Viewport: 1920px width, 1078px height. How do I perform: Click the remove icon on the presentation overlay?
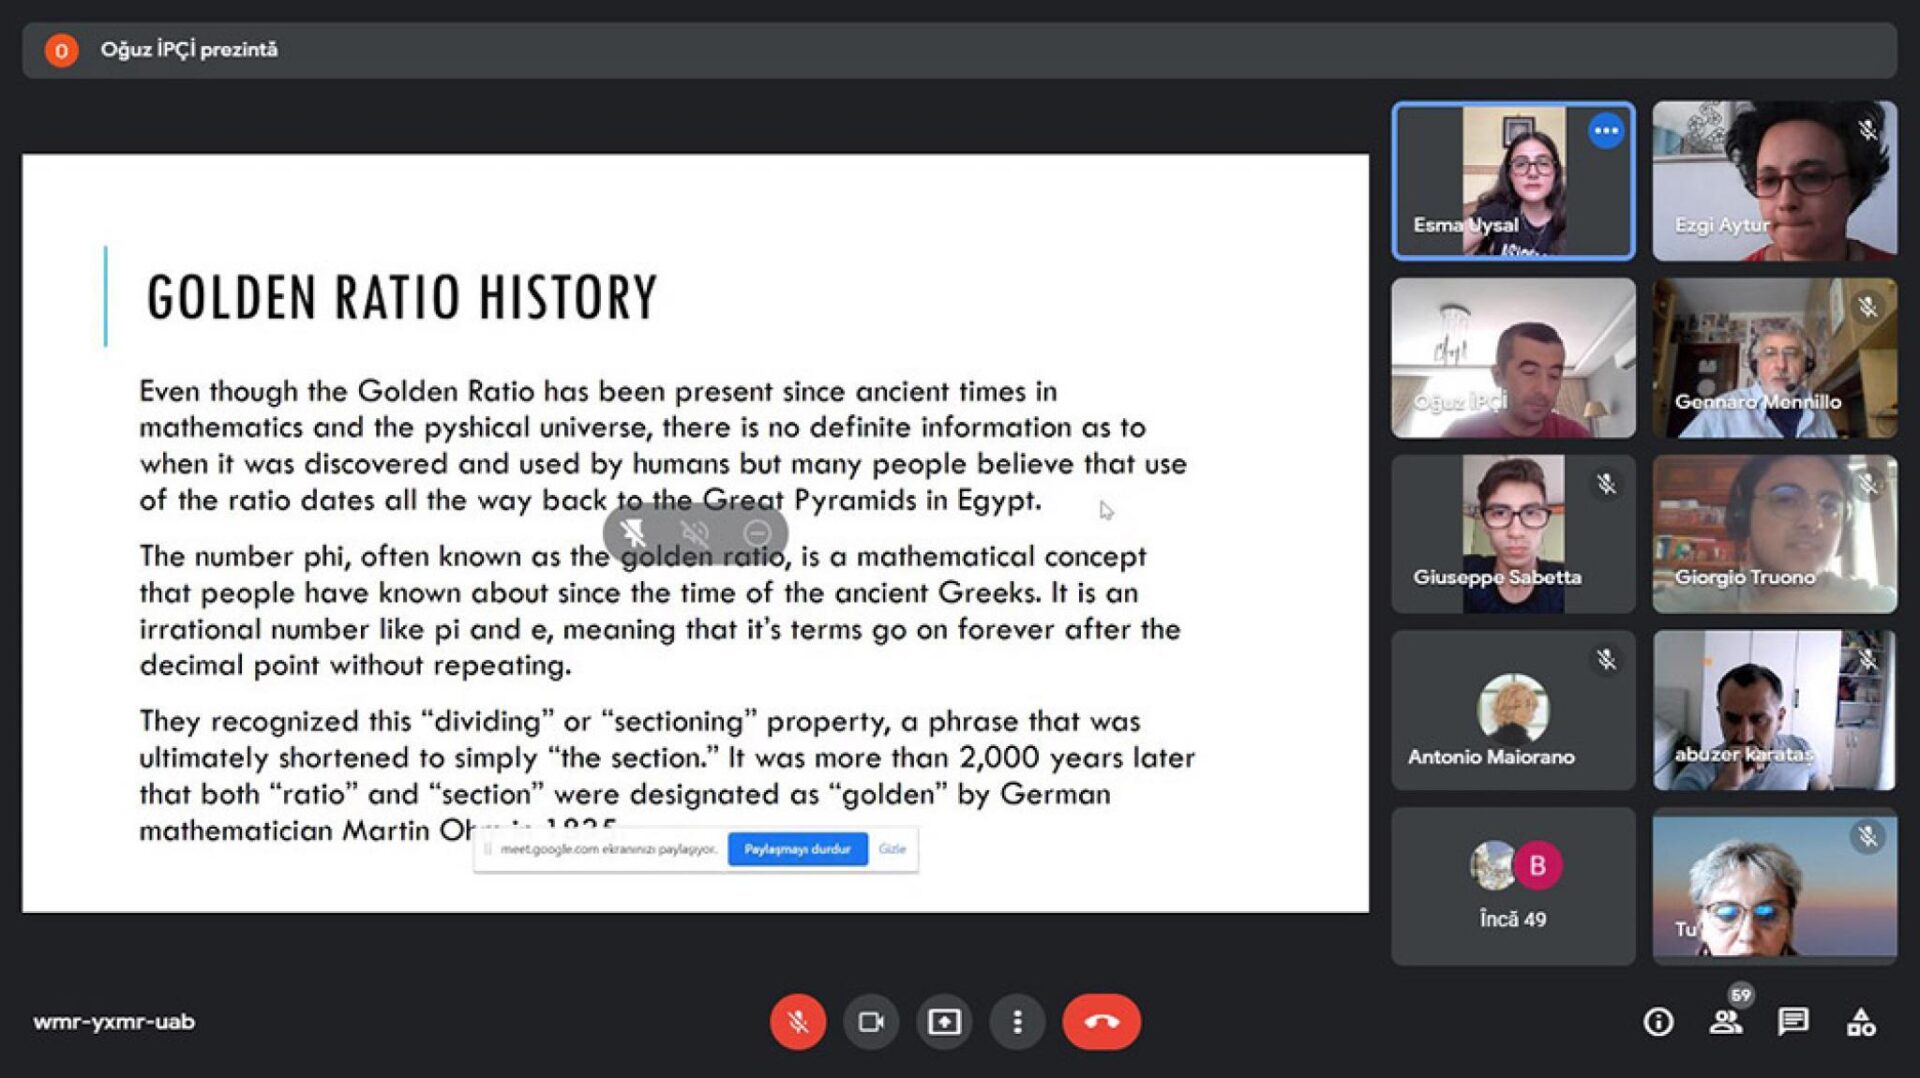click(757, 533)
